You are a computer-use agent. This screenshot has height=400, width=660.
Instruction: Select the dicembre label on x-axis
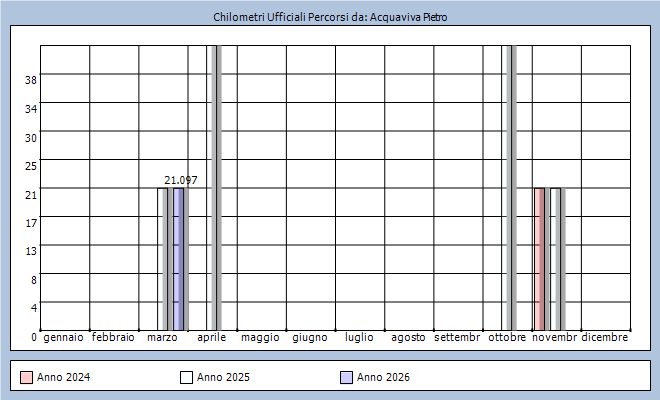coord(604,338)
